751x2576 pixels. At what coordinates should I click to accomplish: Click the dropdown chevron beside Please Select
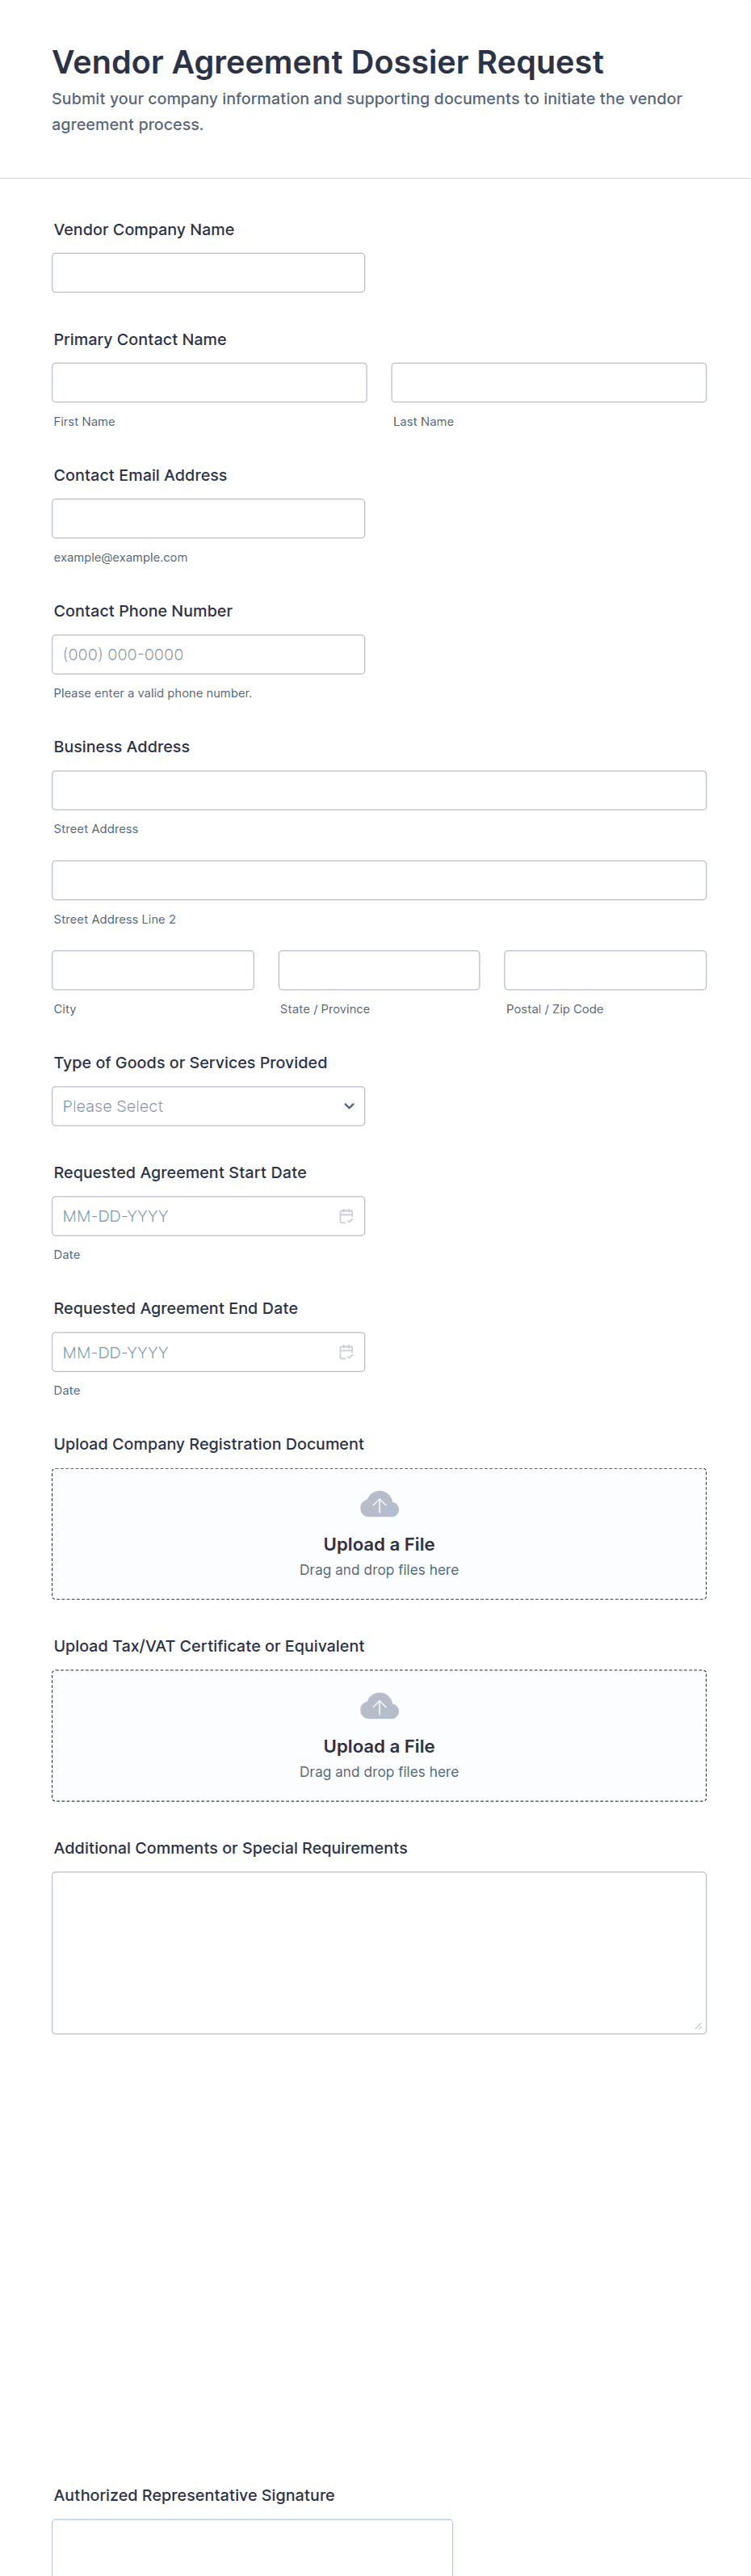tap(349, 1106)
